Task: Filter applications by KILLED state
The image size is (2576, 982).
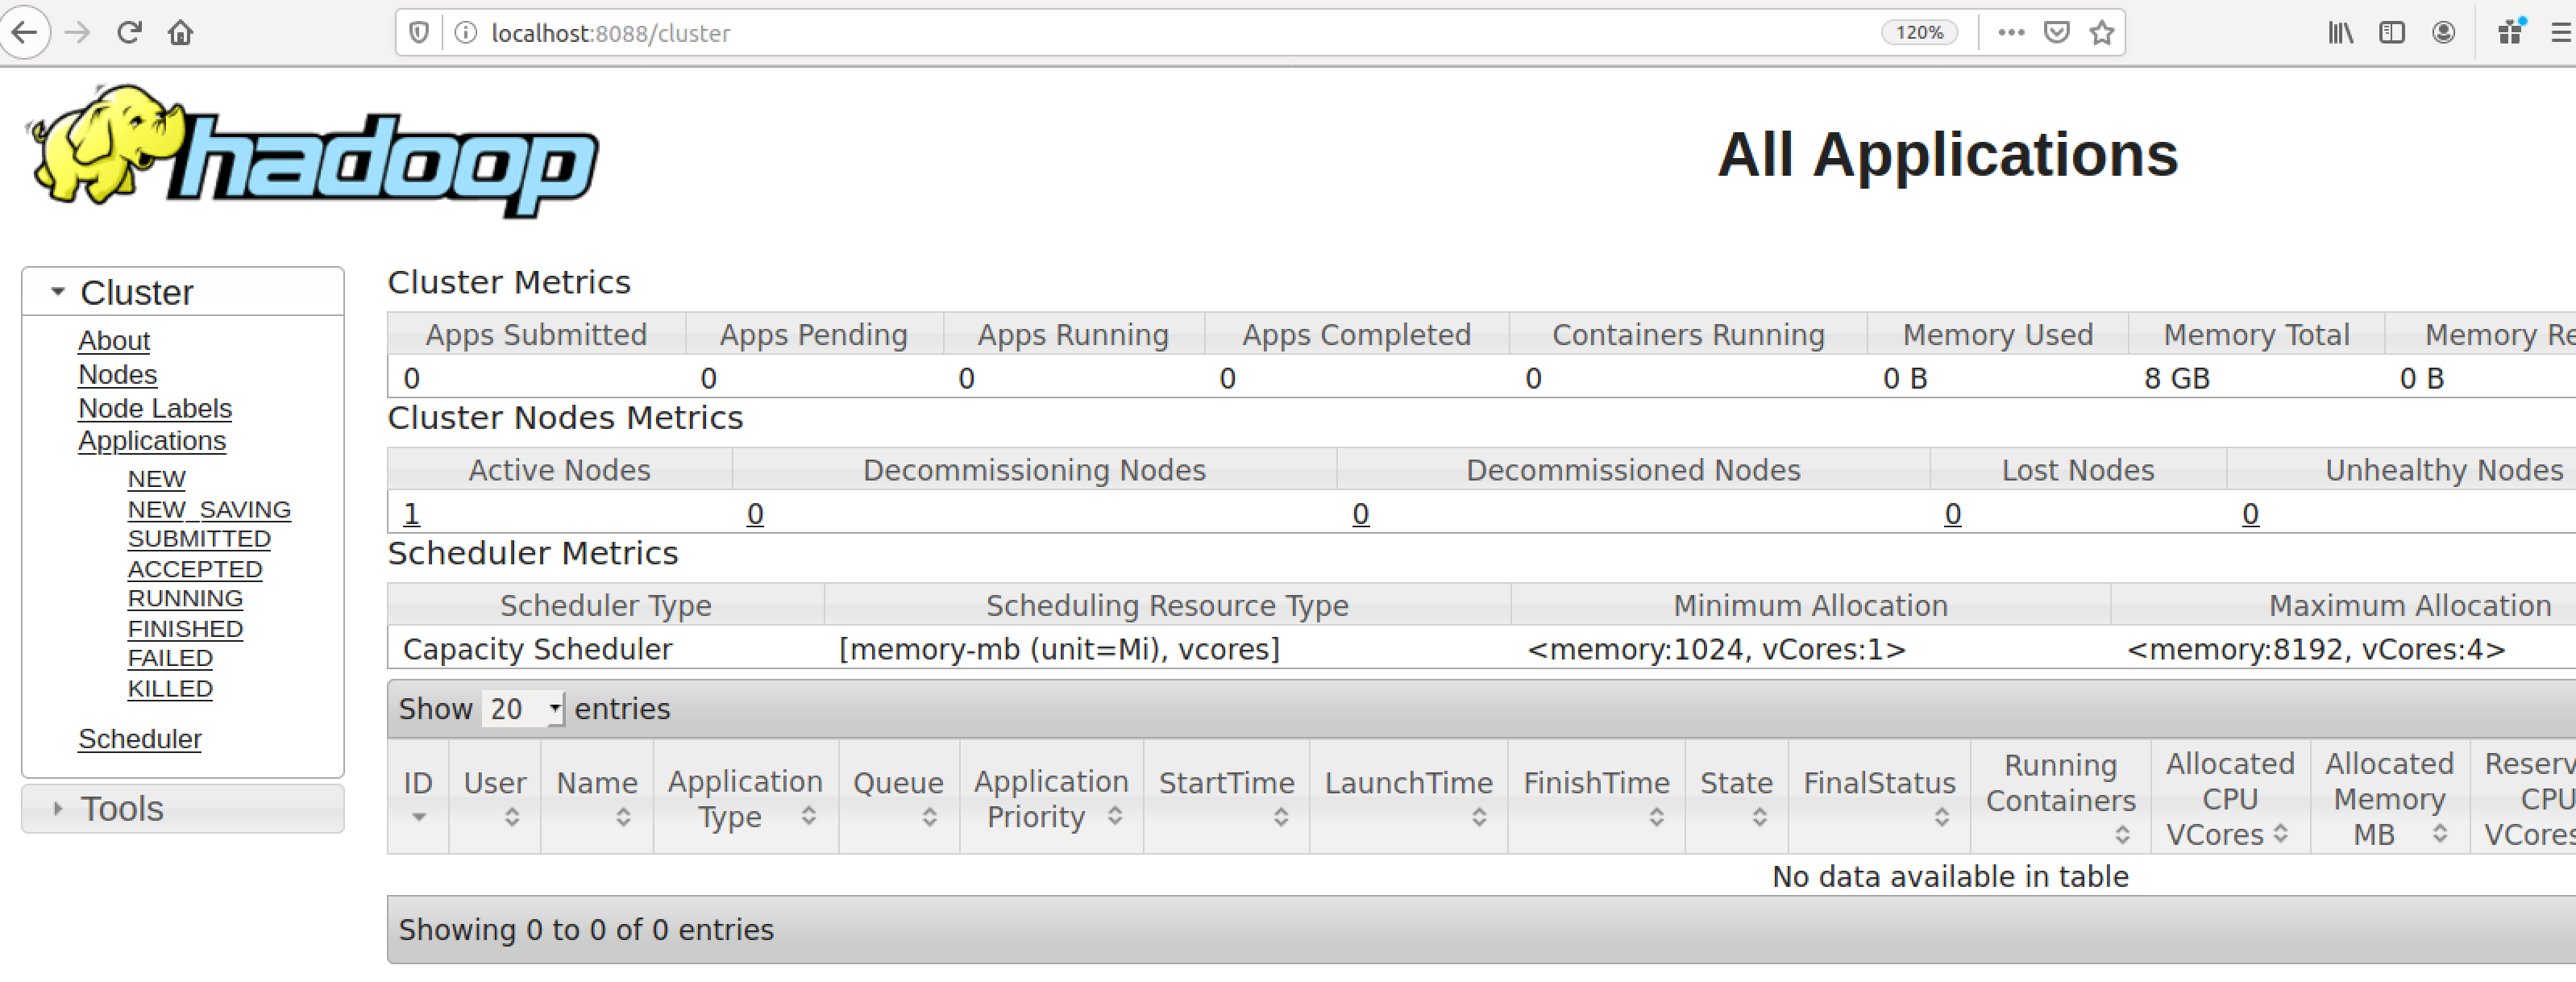Action: [x=170, y=689]
